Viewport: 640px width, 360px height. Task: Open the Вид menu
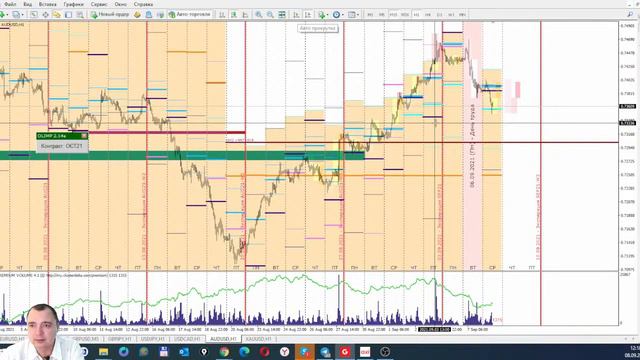(27, 4)
